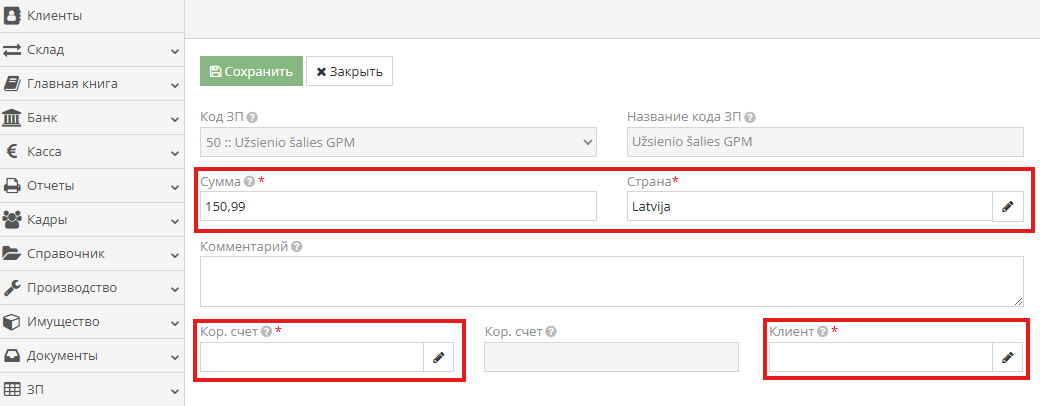Image resolution: width=1040 pixels, height=406 pixels.
Task: Open the Клиенты menu item
Action: coord(92,15)
